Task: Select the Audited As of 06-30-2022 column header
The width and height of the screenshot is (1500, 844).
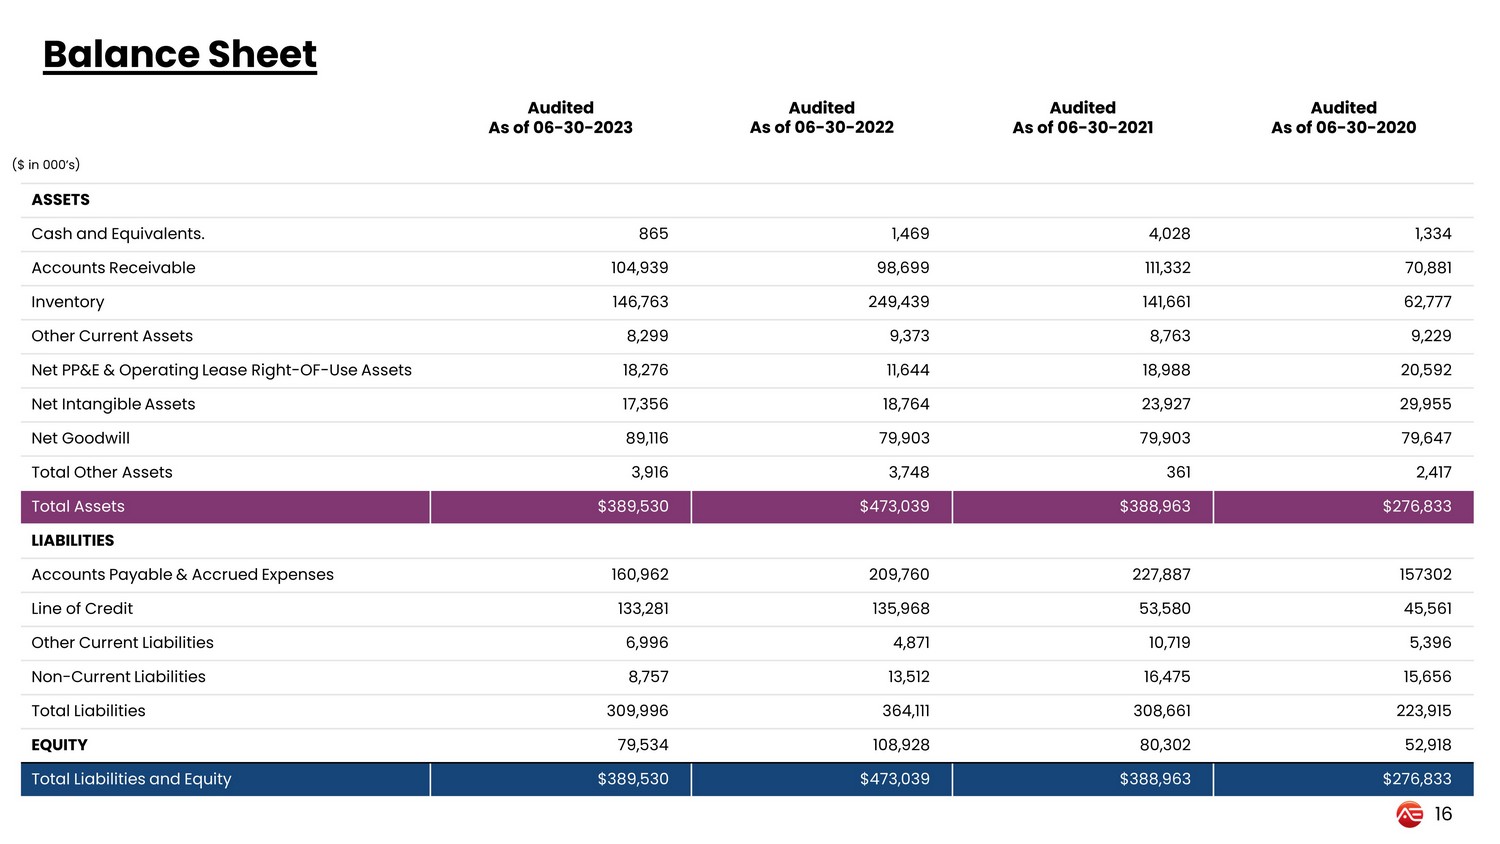Action: pyautogui.click(x=821, y=118)
